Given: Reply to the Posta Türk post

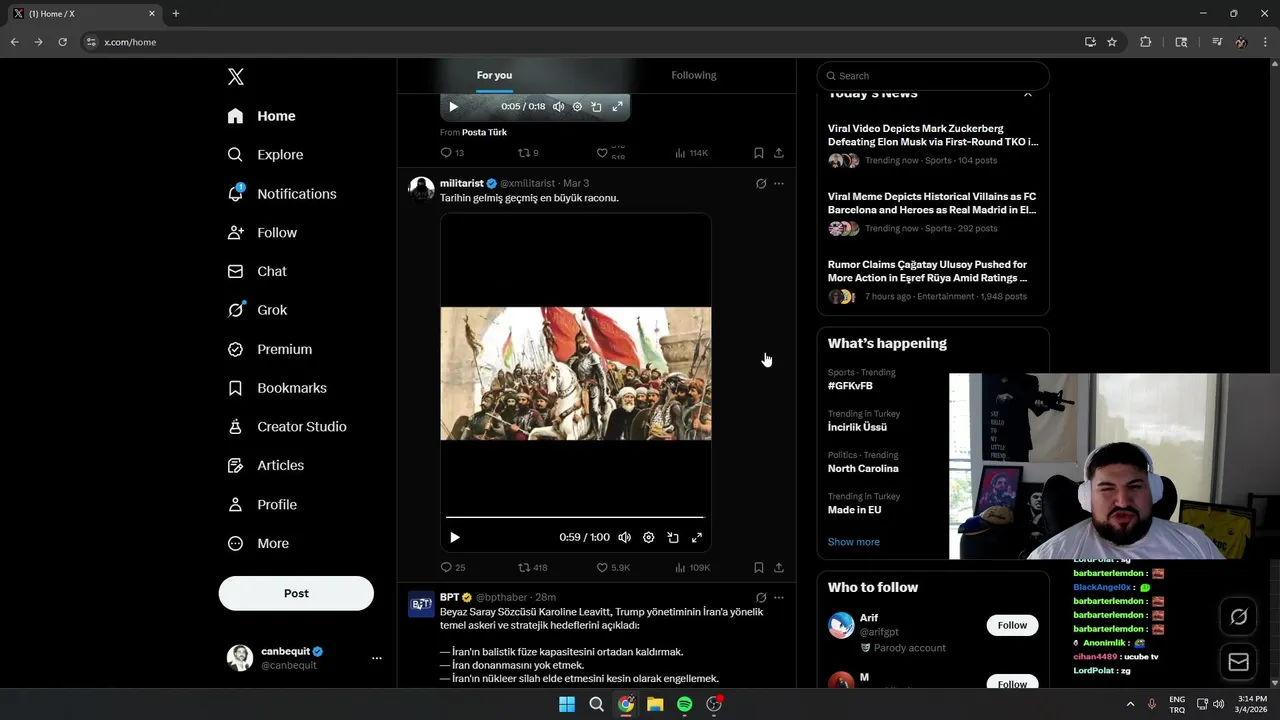Looking at the screenshot, I should [452, 153].
